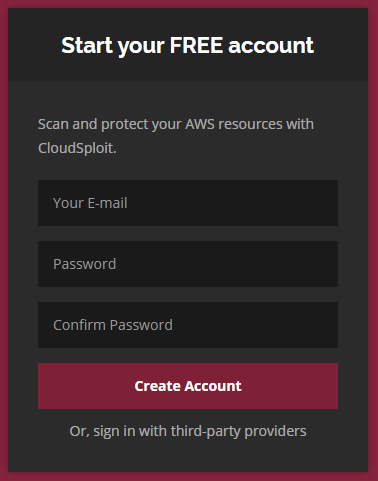Click the word CloudSploit in the description

76,148
